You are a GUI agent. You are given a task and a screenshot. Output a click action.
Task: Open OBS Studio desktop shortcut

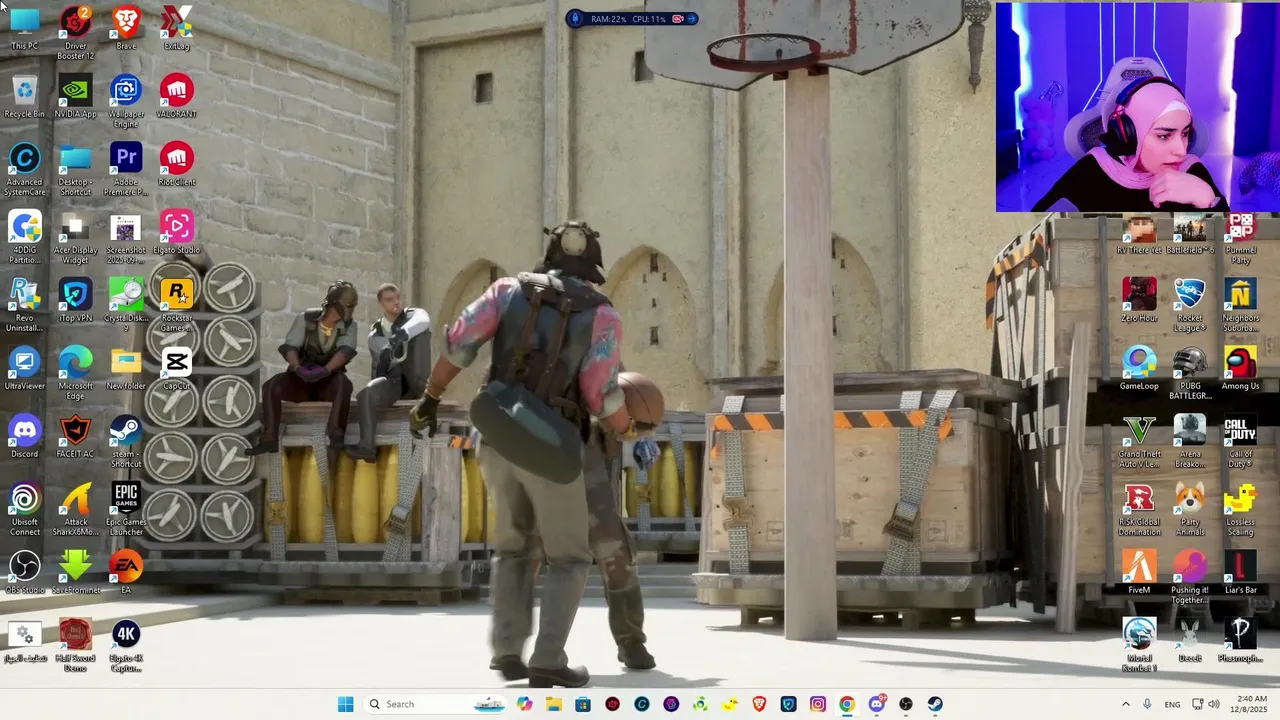click(24, 572)
